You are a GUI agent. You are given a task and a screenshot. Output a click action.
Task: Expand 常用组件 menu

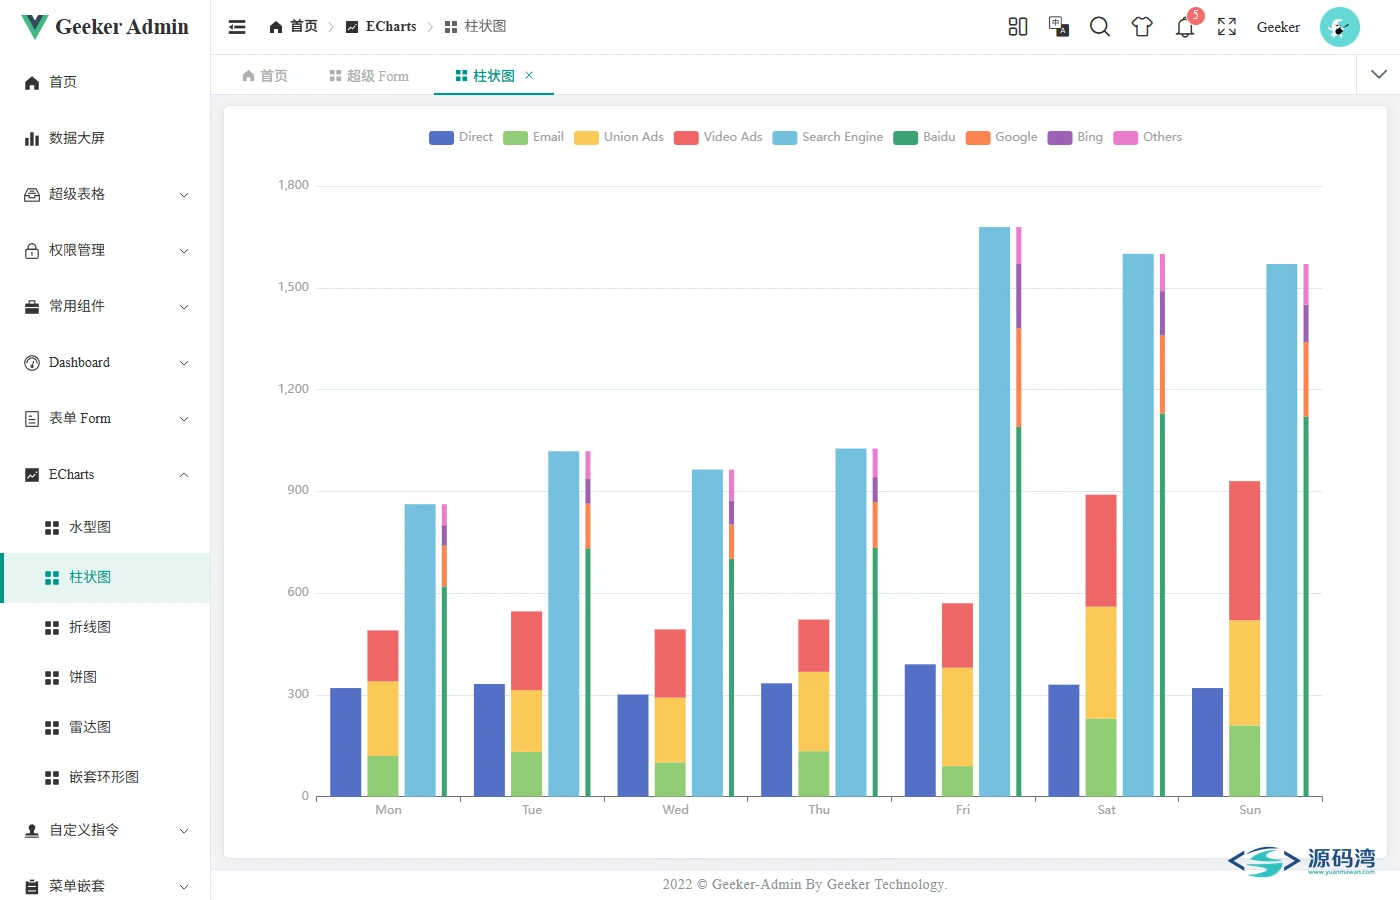(105, 306)
